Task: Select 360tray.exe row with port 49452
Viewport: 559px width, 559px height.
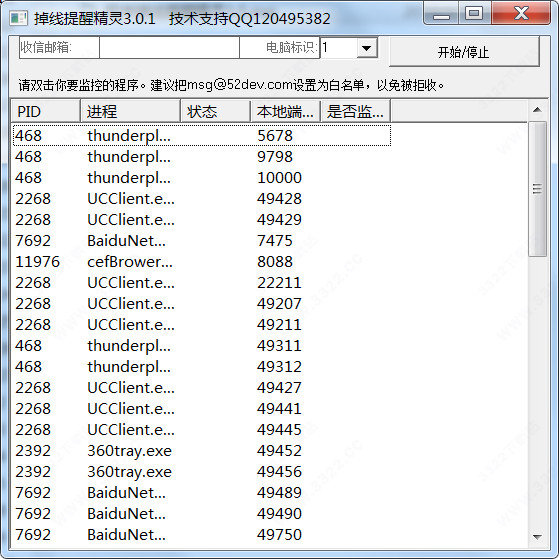Action: tap(202, 451)
